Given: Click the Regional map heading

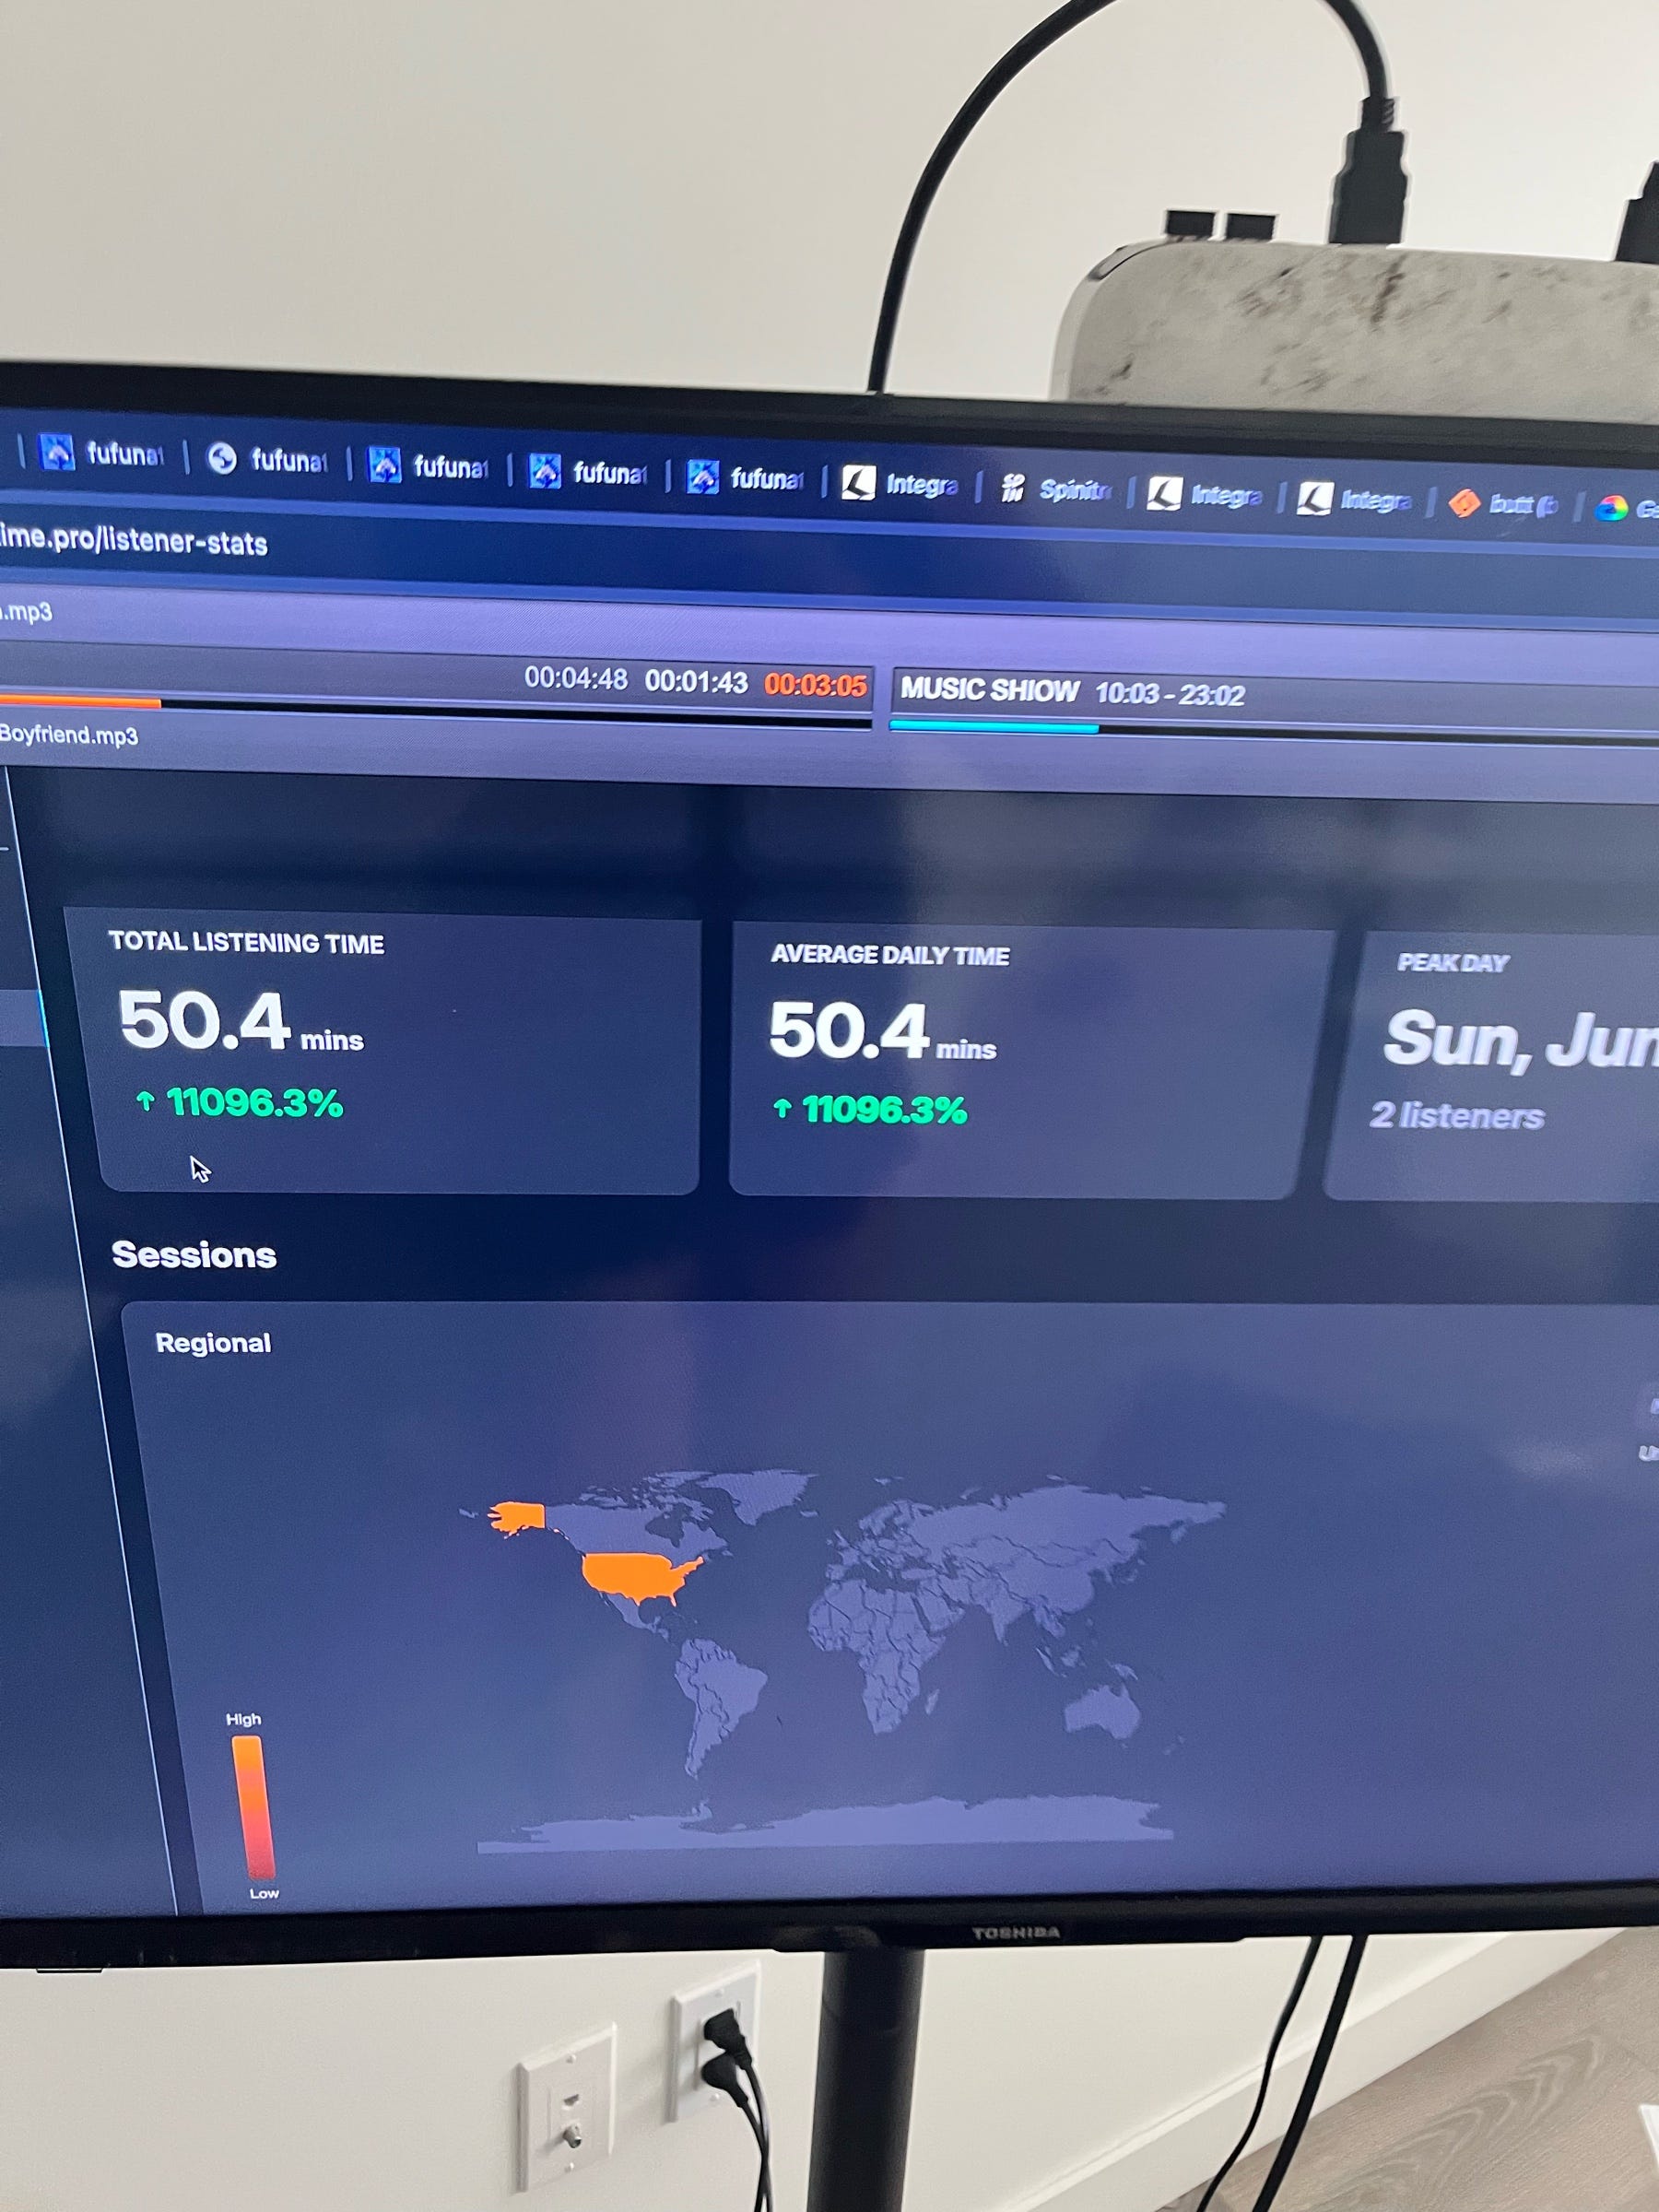Looking at the screenshot, I should point(213,1342).
